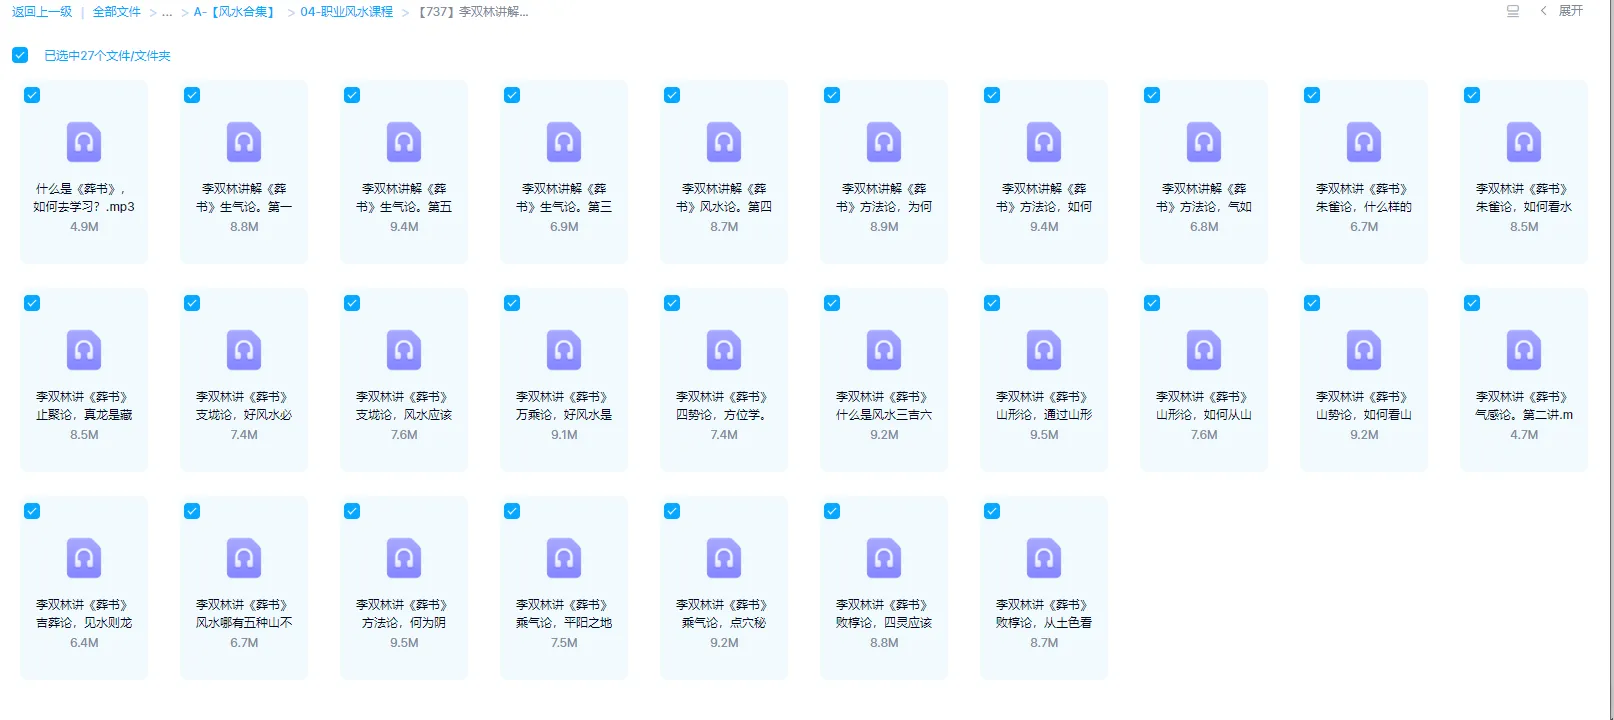
Task: Click audio icon for 吉葬论，见水则龙 file
Action: [84, 558]
